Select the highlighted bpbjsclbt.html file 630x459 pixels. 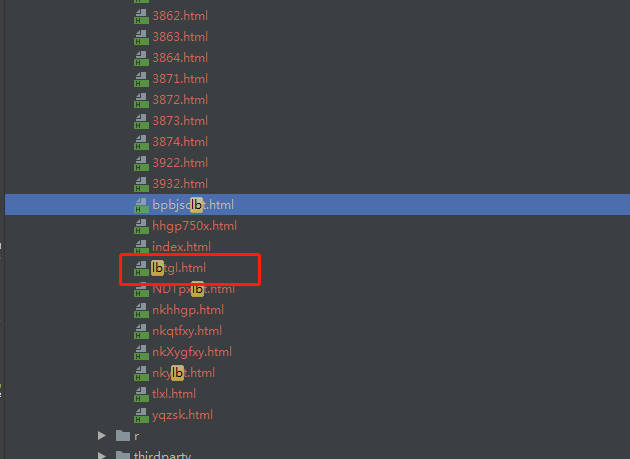pos(317,205)
